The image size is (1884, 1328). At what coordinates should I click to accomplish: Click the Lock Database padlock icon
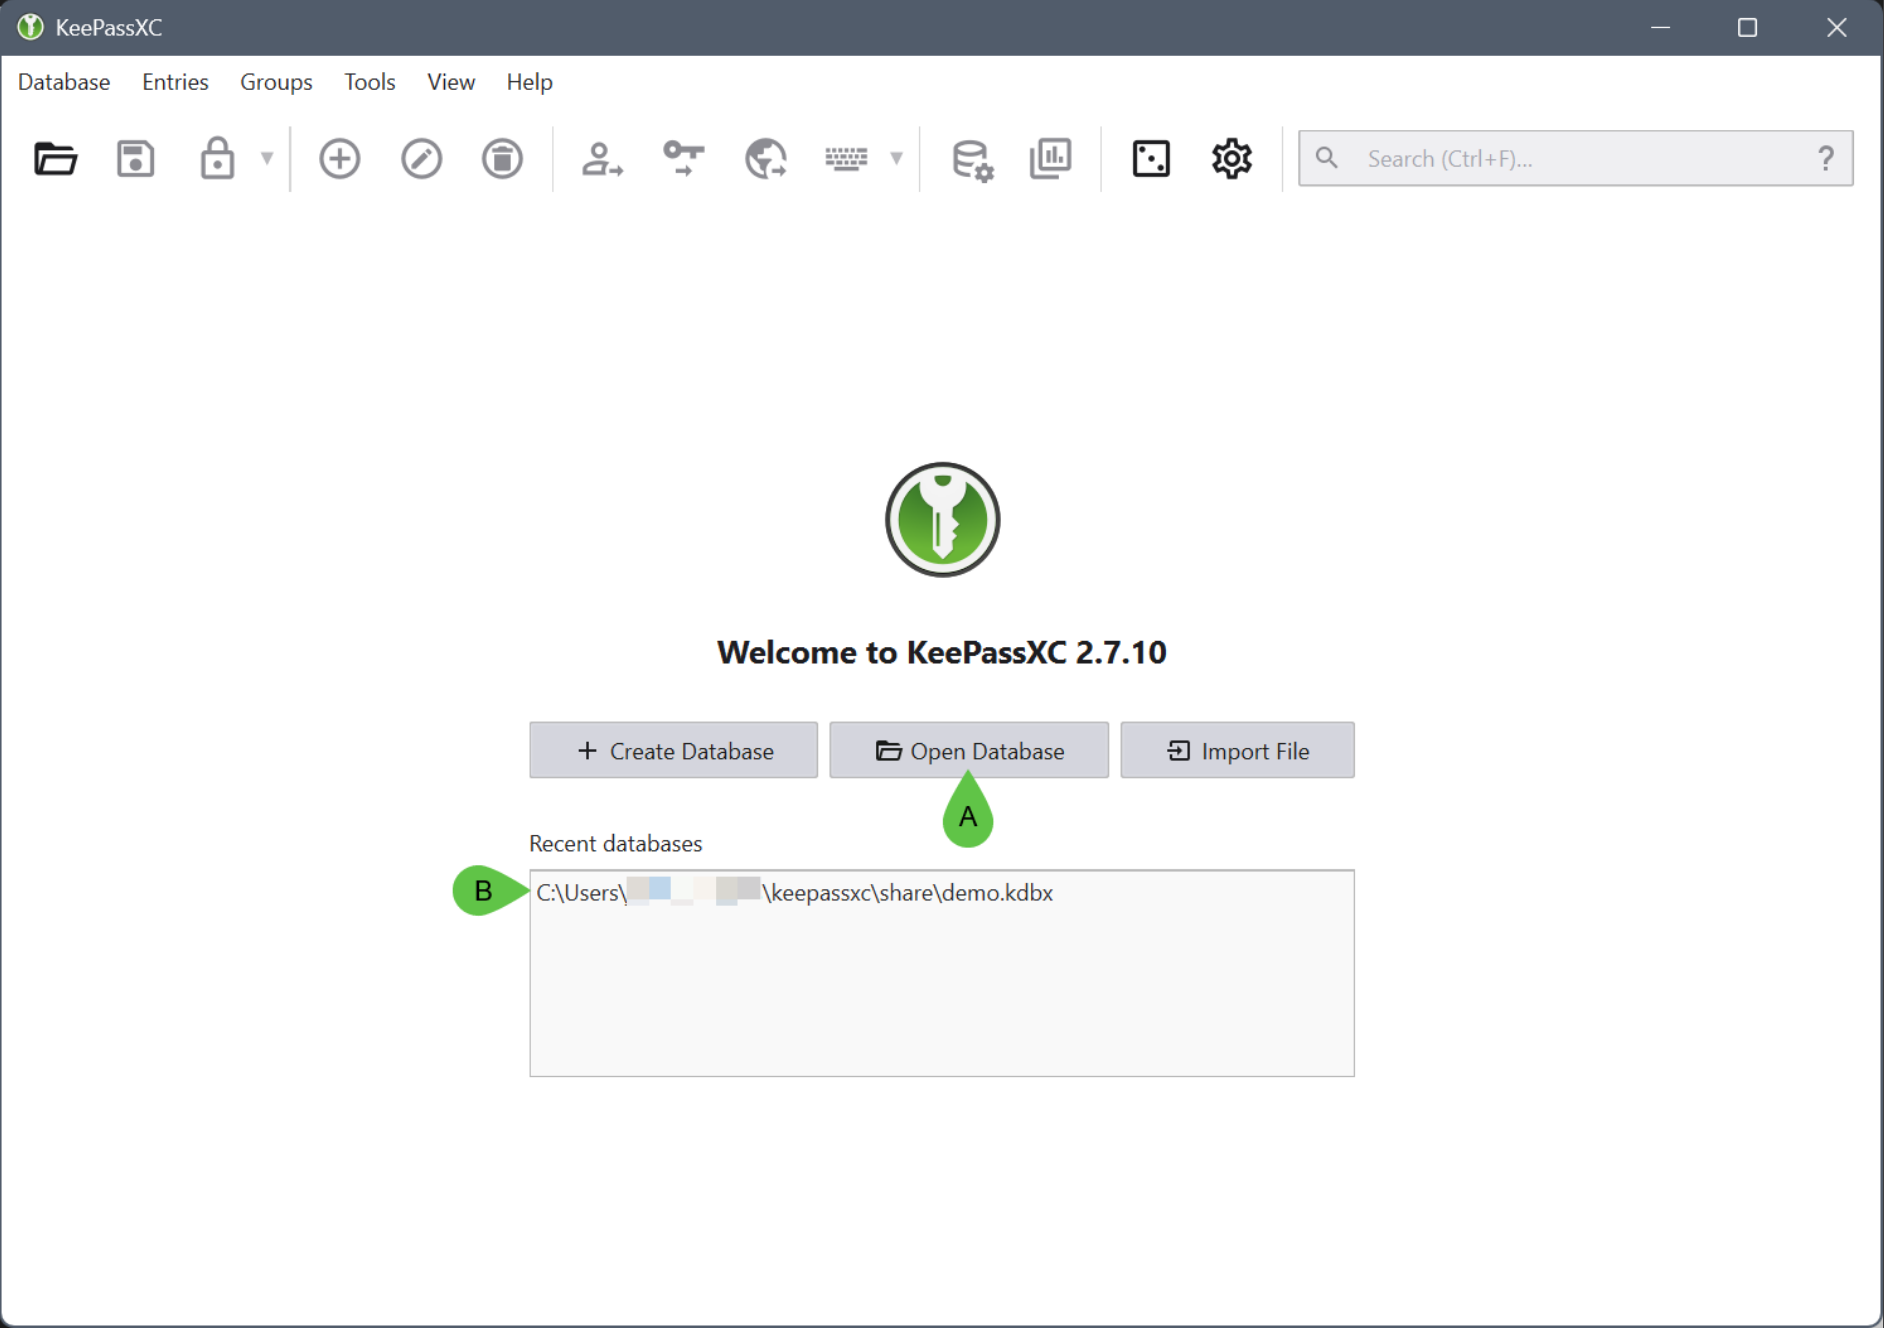217,158
